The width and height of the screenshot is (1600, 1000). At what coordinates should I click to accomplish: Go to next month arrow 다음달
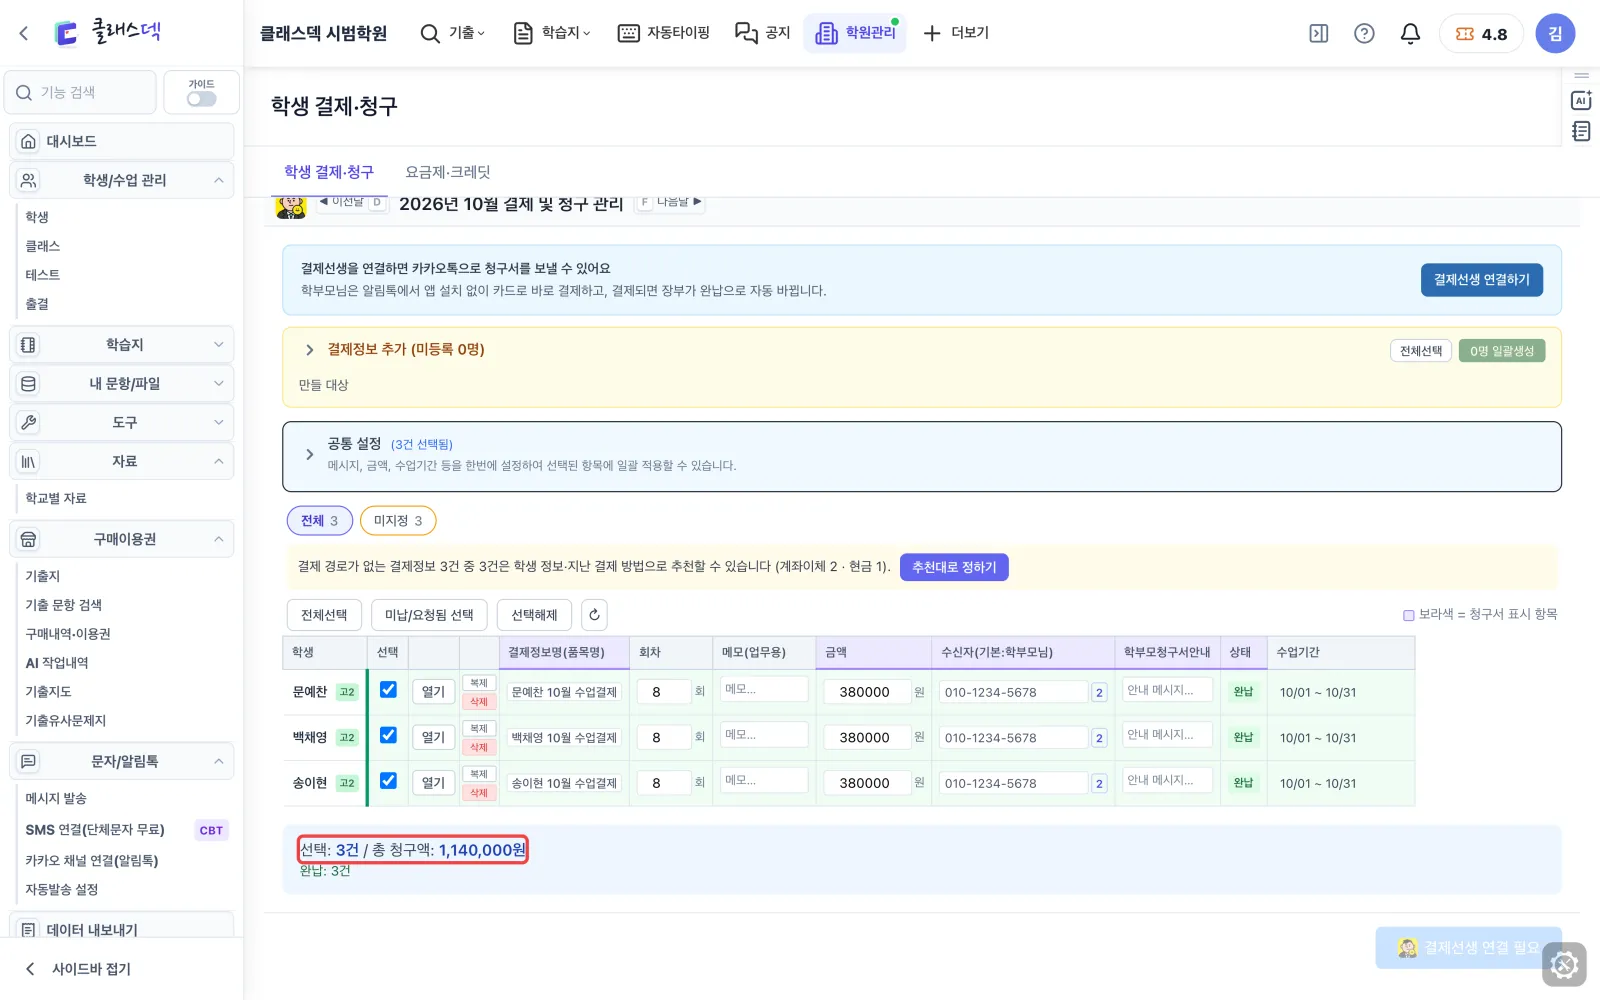point(670,202)
